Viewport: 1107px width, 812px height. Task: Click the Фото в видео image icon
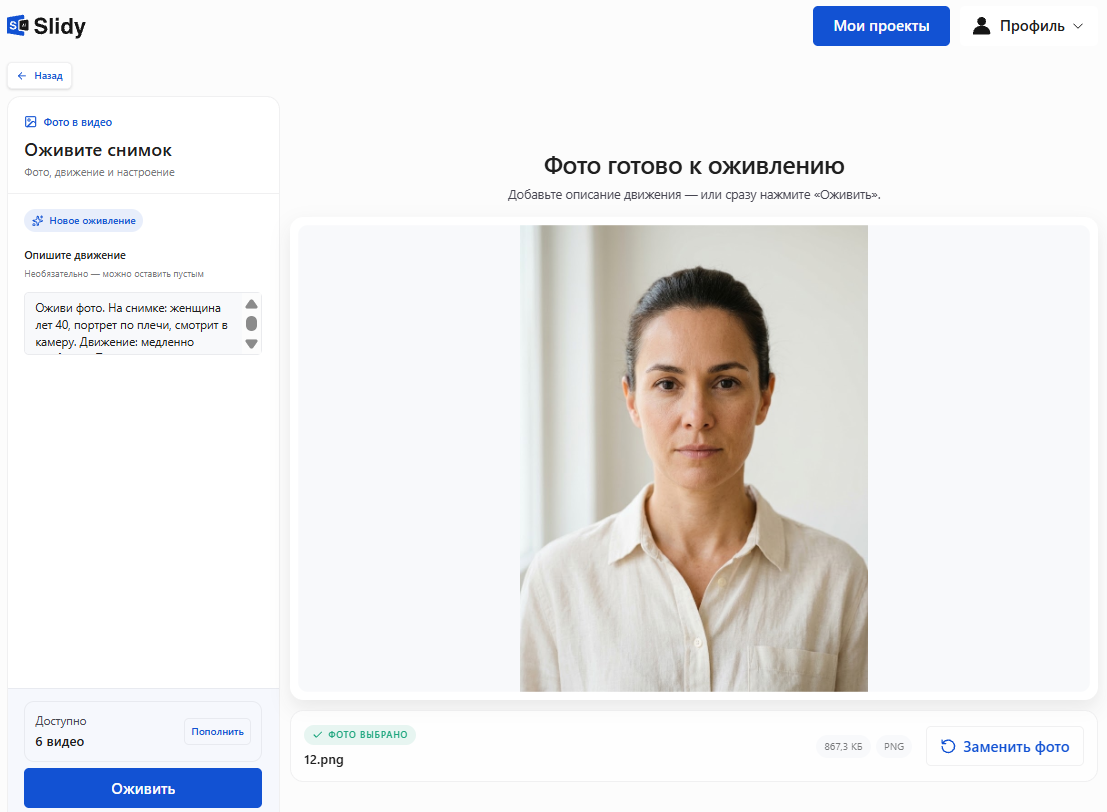pos(30,122)
